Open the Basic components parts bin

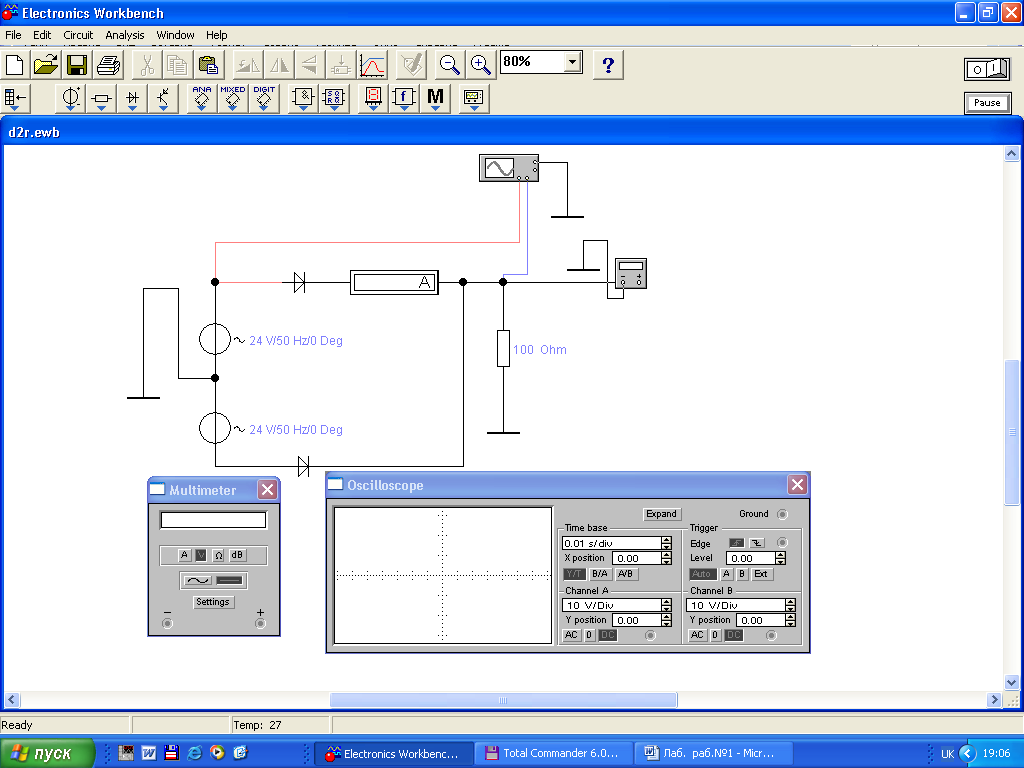pos(101,99)
